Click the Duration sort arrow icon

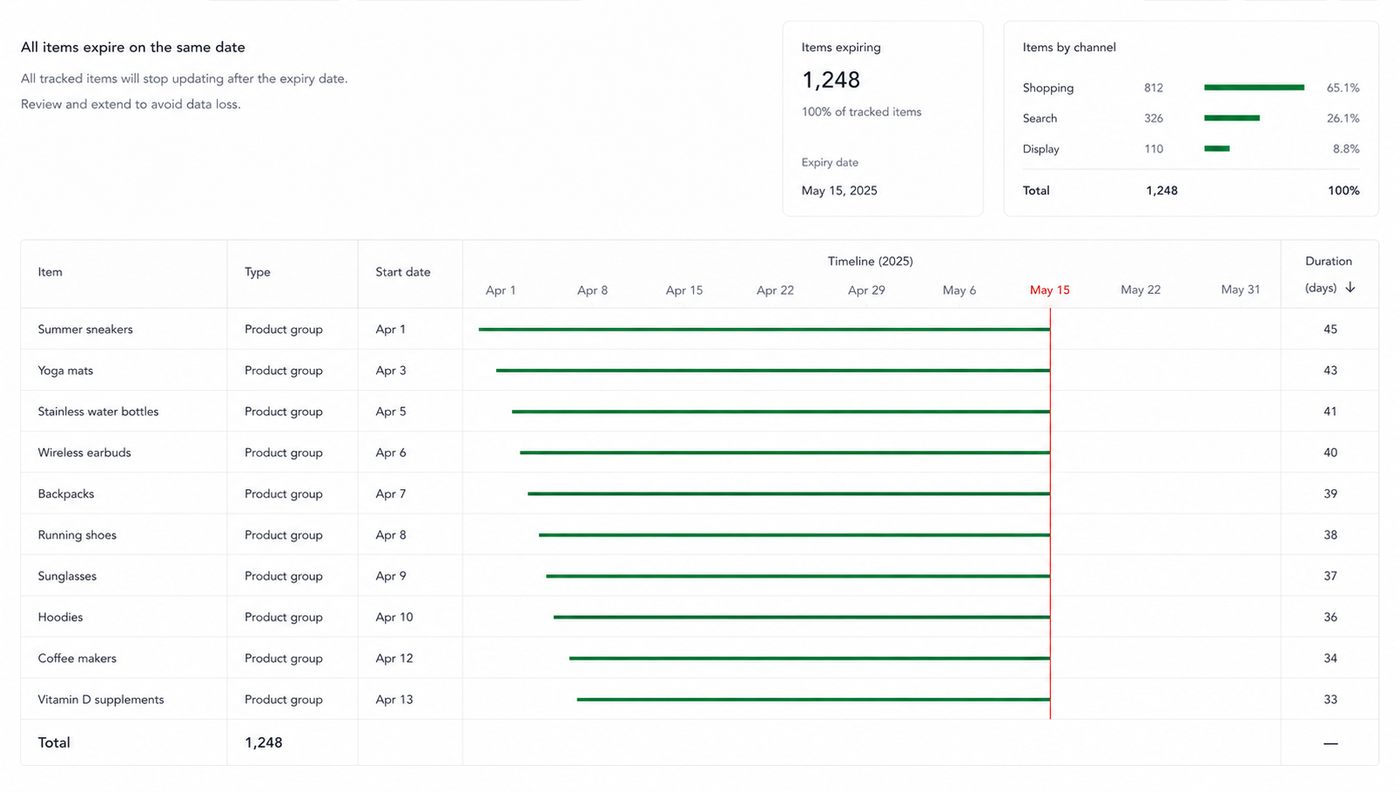coord(1350,288)
